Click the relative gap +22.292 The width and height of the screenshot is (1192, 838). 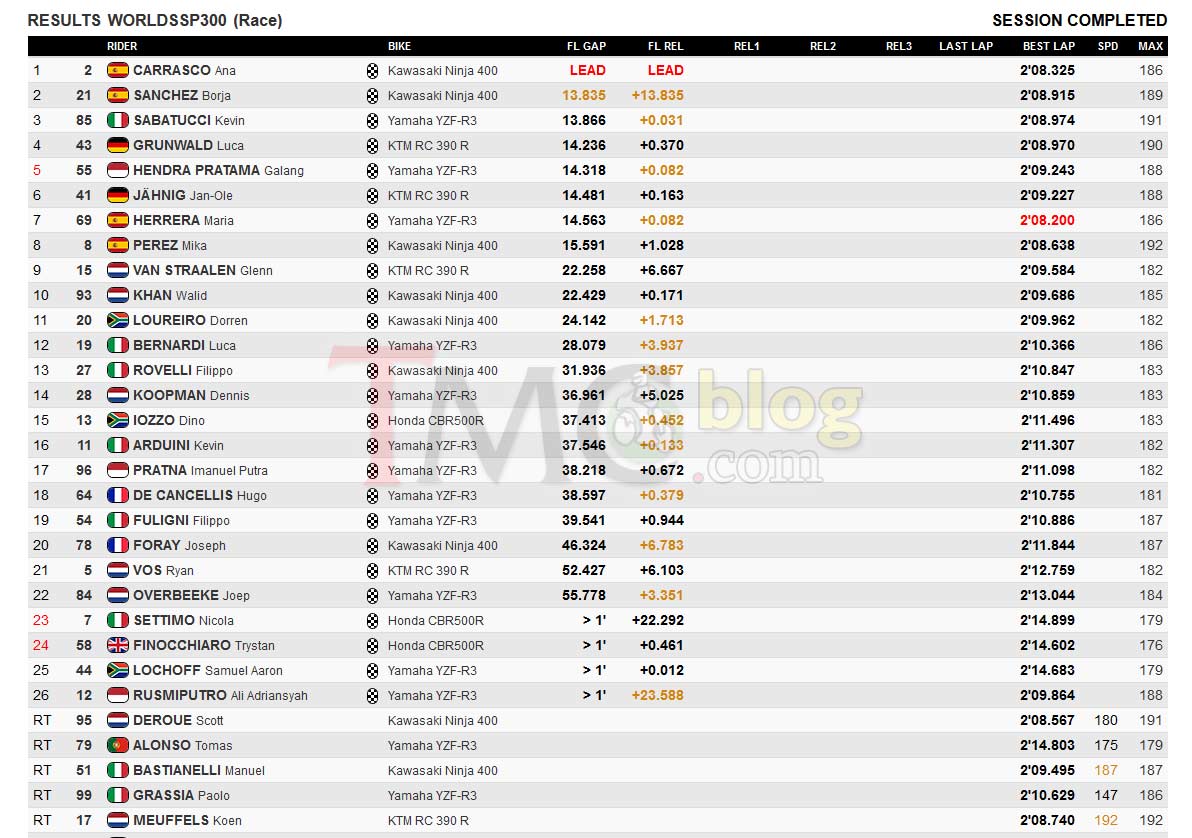coord(658,621)
